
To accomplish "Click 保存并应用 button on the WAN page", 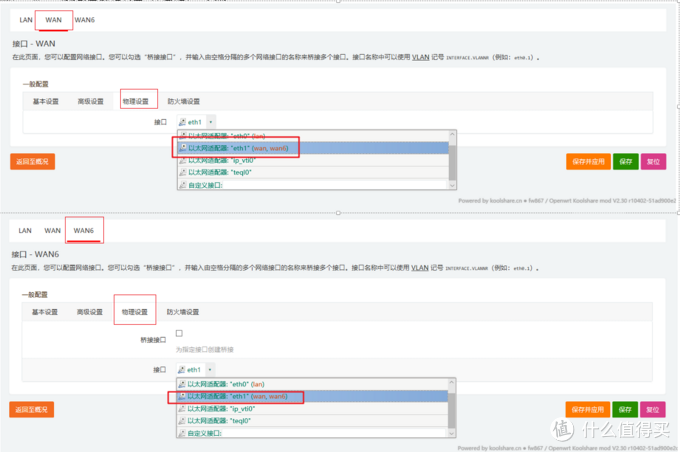I will (588, 161).
